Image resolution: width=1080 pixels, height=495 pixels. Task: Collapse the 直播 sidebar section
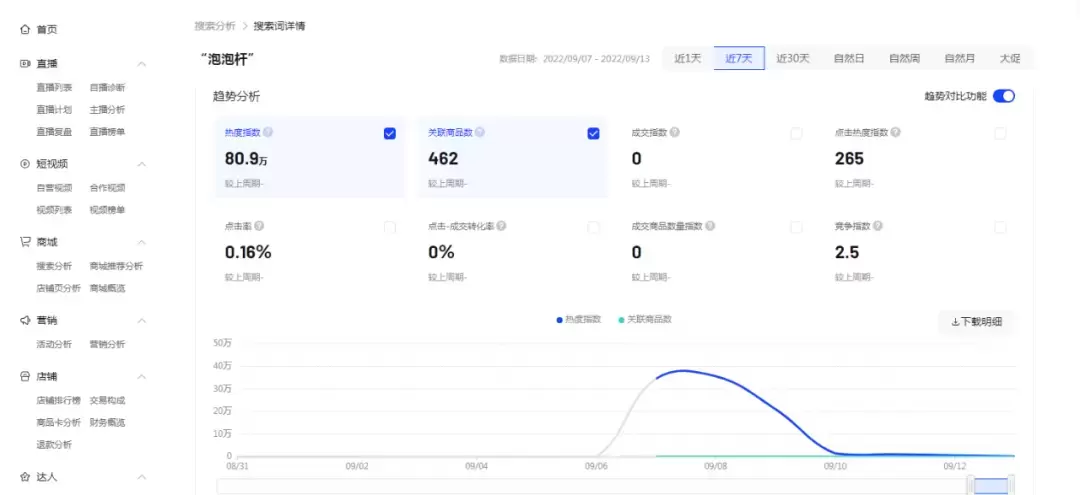141,64
